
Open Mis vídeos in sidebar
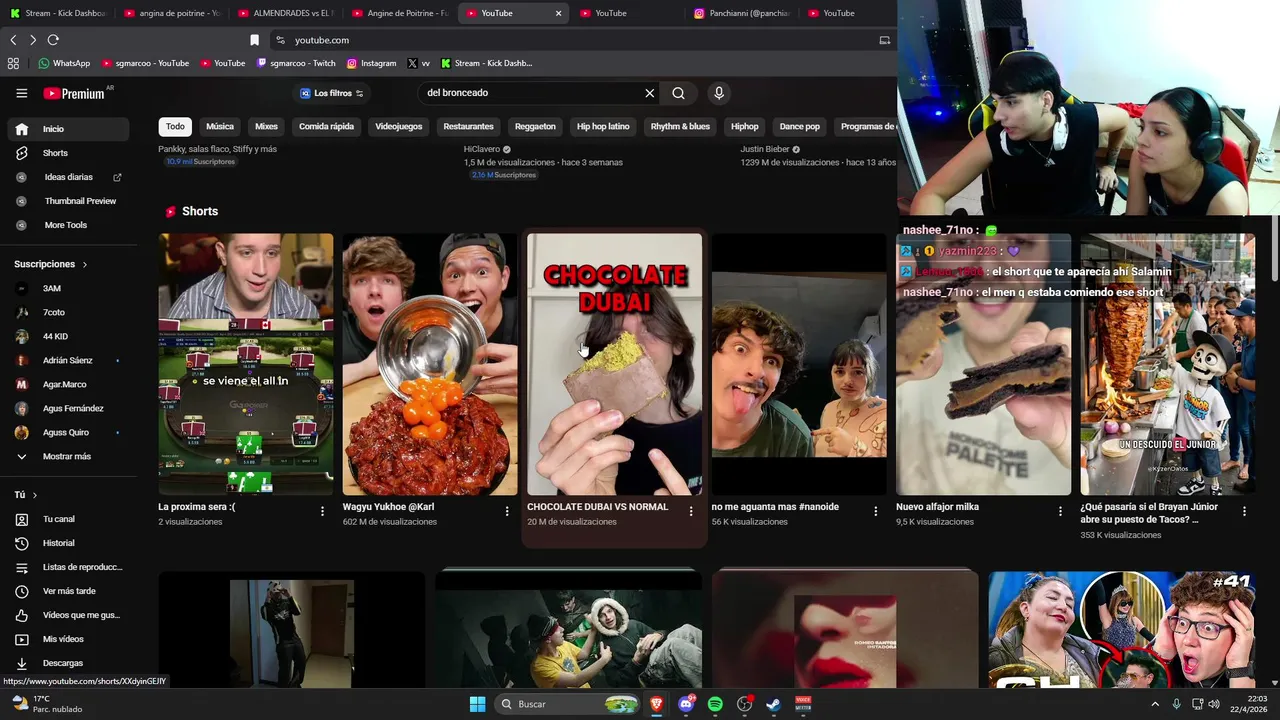(x=68, y=639)
